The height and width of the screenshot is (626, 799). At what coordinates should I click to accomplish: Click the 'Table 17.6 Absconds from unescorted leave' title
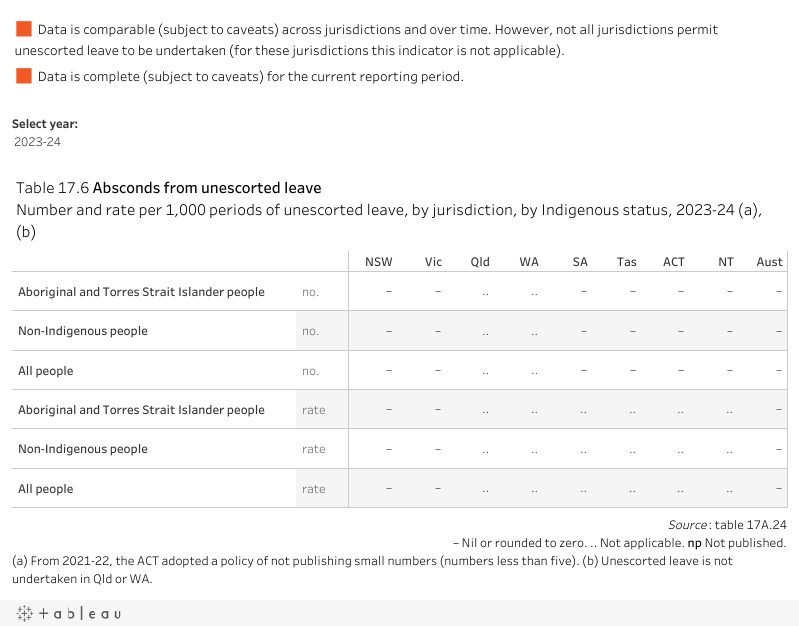169,188
